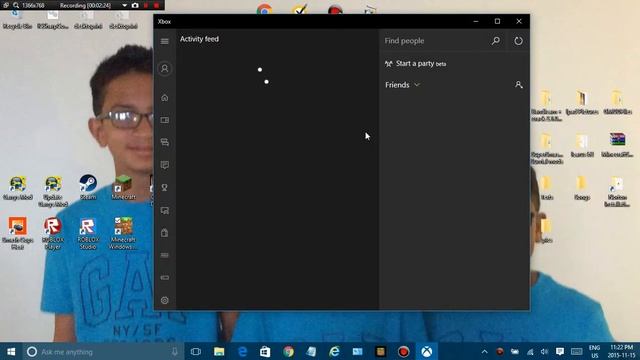This screenshot has height=360, width=640.
Task: Launch Microsoft Edge from taskbar
Action: click(x=242, y=351)
